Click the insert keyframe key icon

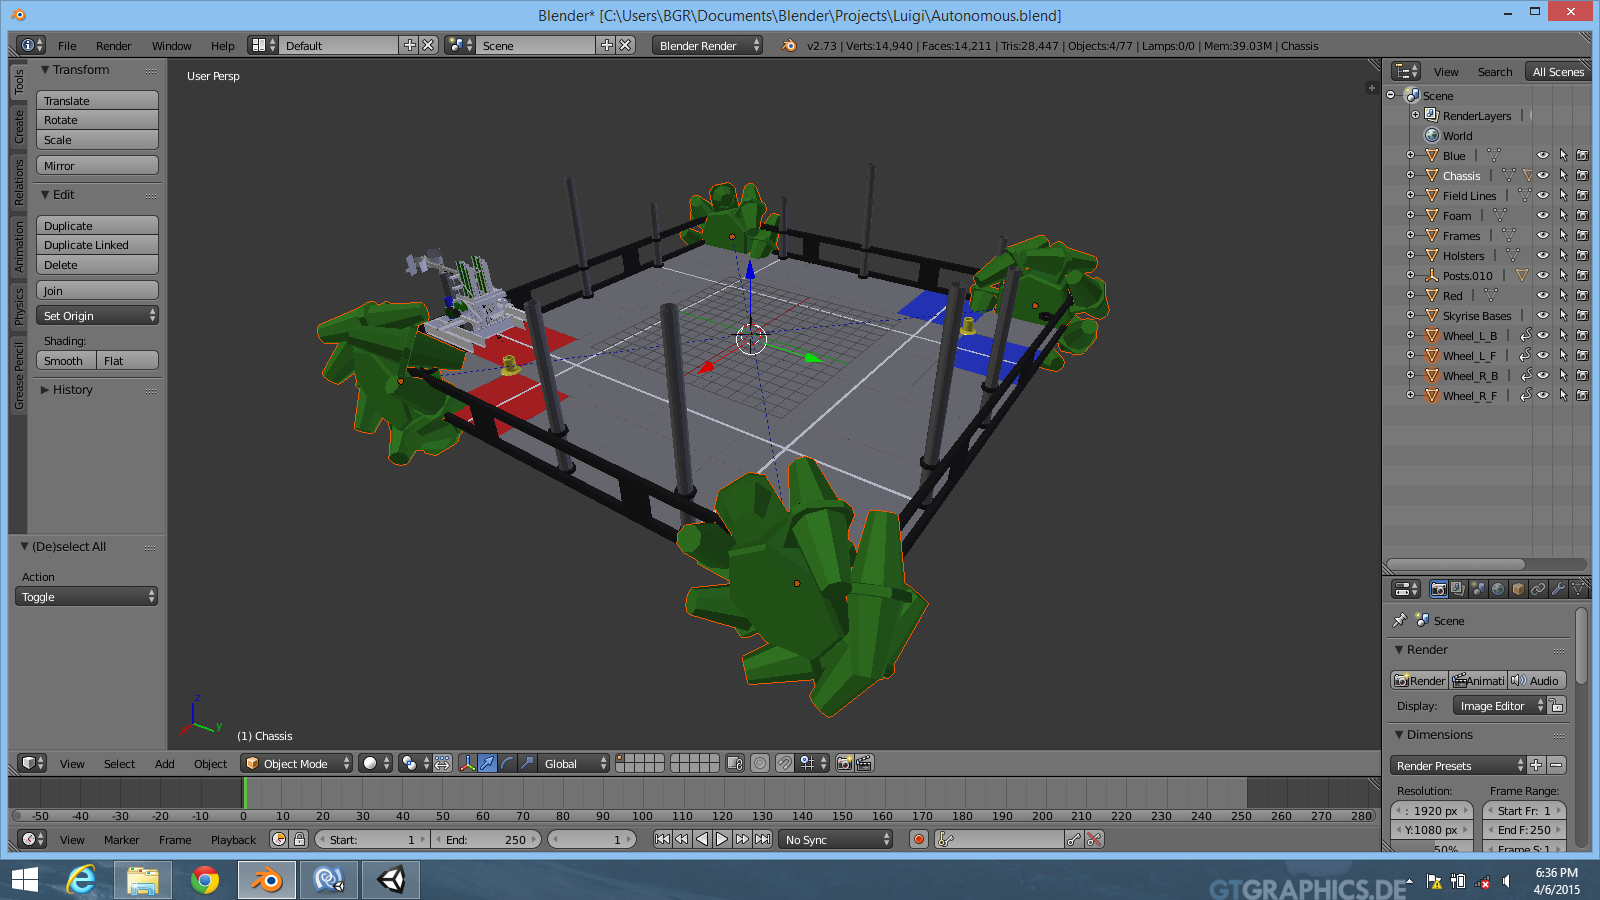[x=1074, y=839]
